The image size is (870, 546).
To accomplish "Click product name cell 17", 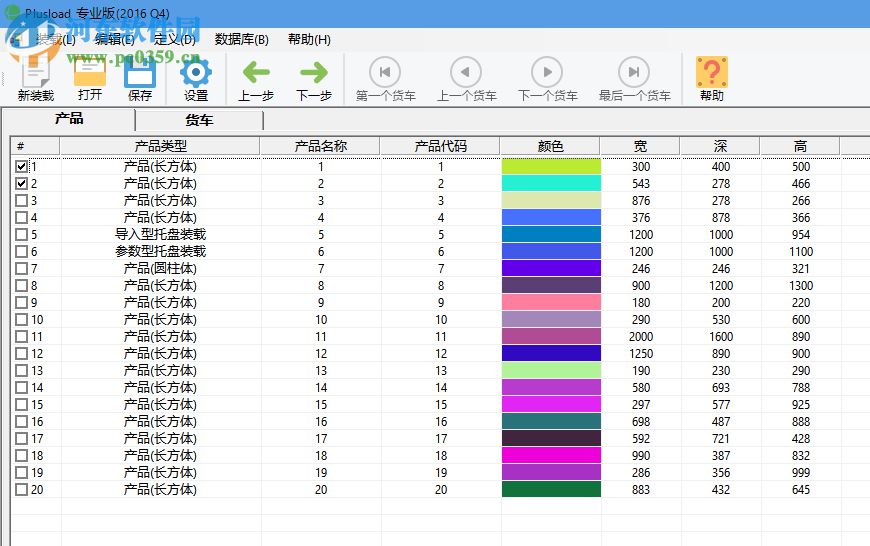I will 321,438.
